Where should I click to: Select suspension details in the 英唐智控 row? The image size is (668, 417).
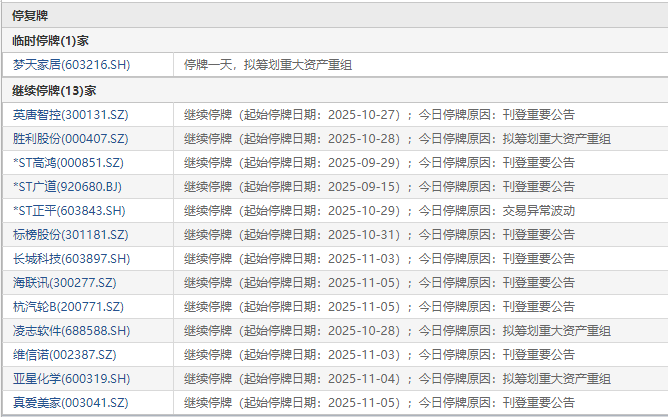[379, 115]
